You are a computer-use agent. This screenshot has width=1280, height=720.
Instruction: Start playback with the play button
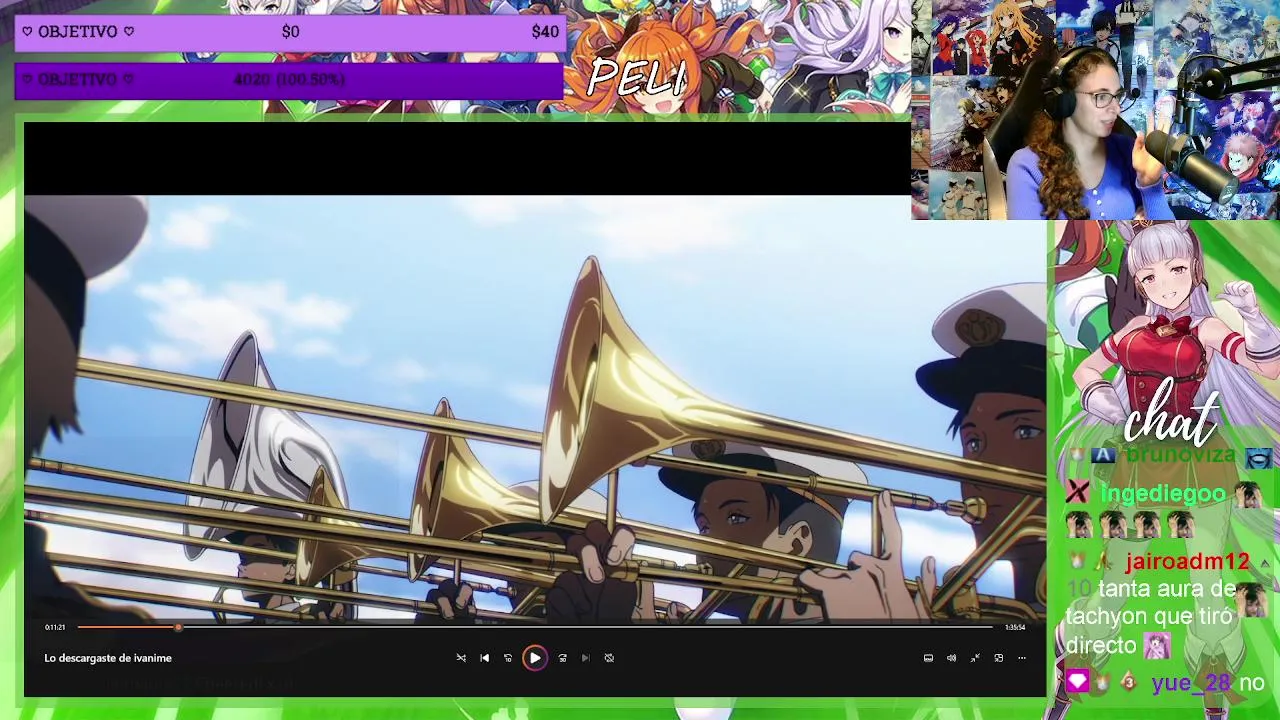pyautogui.click(x=535, y=658)
